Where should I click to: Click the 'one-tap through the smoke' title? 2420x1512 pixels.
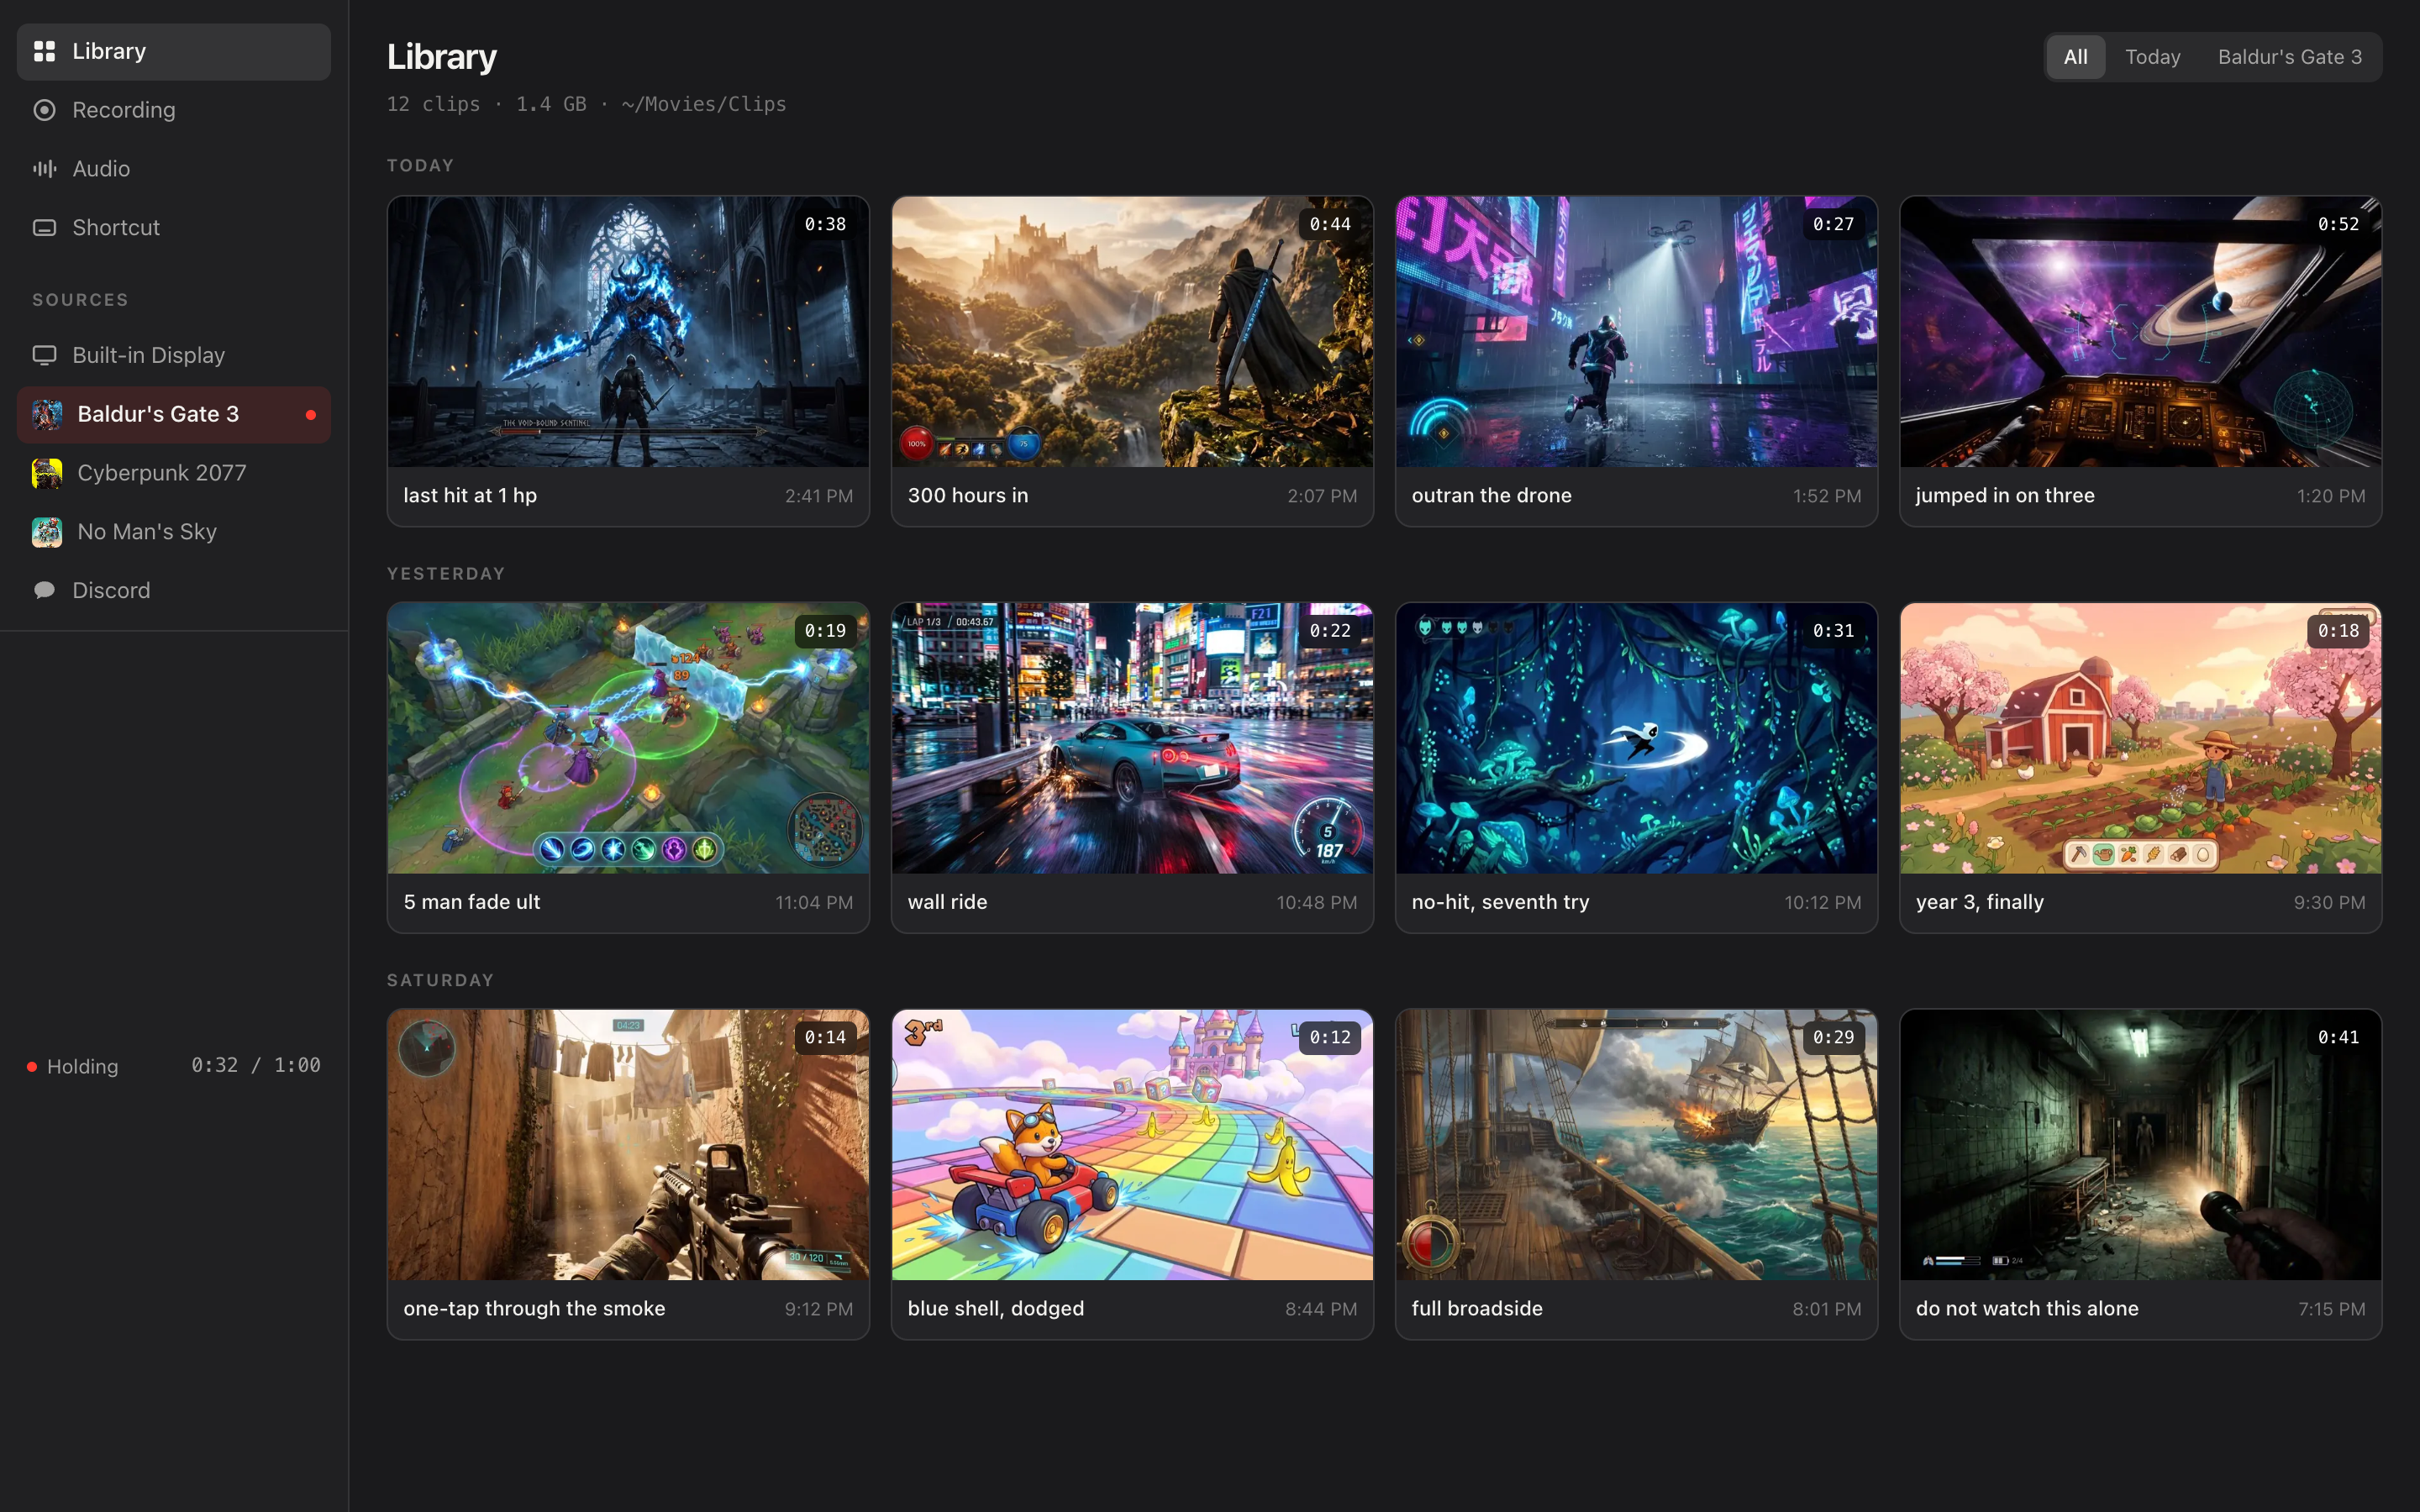pyautogui.click(x=534, y=1309)
